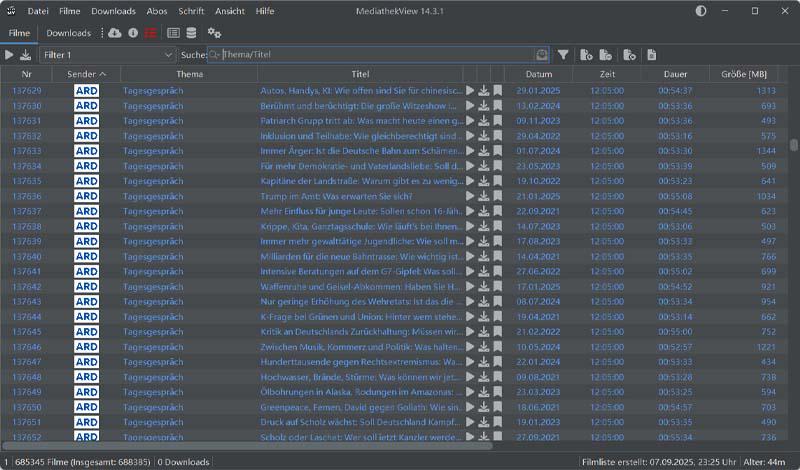Image resolution: width=800 pixels, height=470 pixels.
Task: Toggle bookmark on row 137642
Action: (497, 287)
